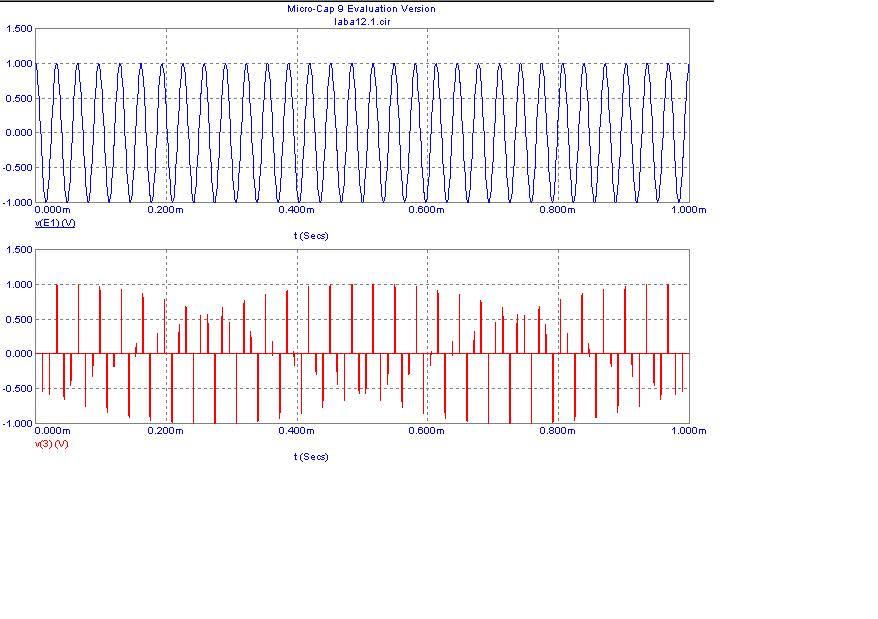This screenshot has width=878, height=619.
Task: Click the 0.000m x-axis tick of top plot
Action: tap(53, 210)
